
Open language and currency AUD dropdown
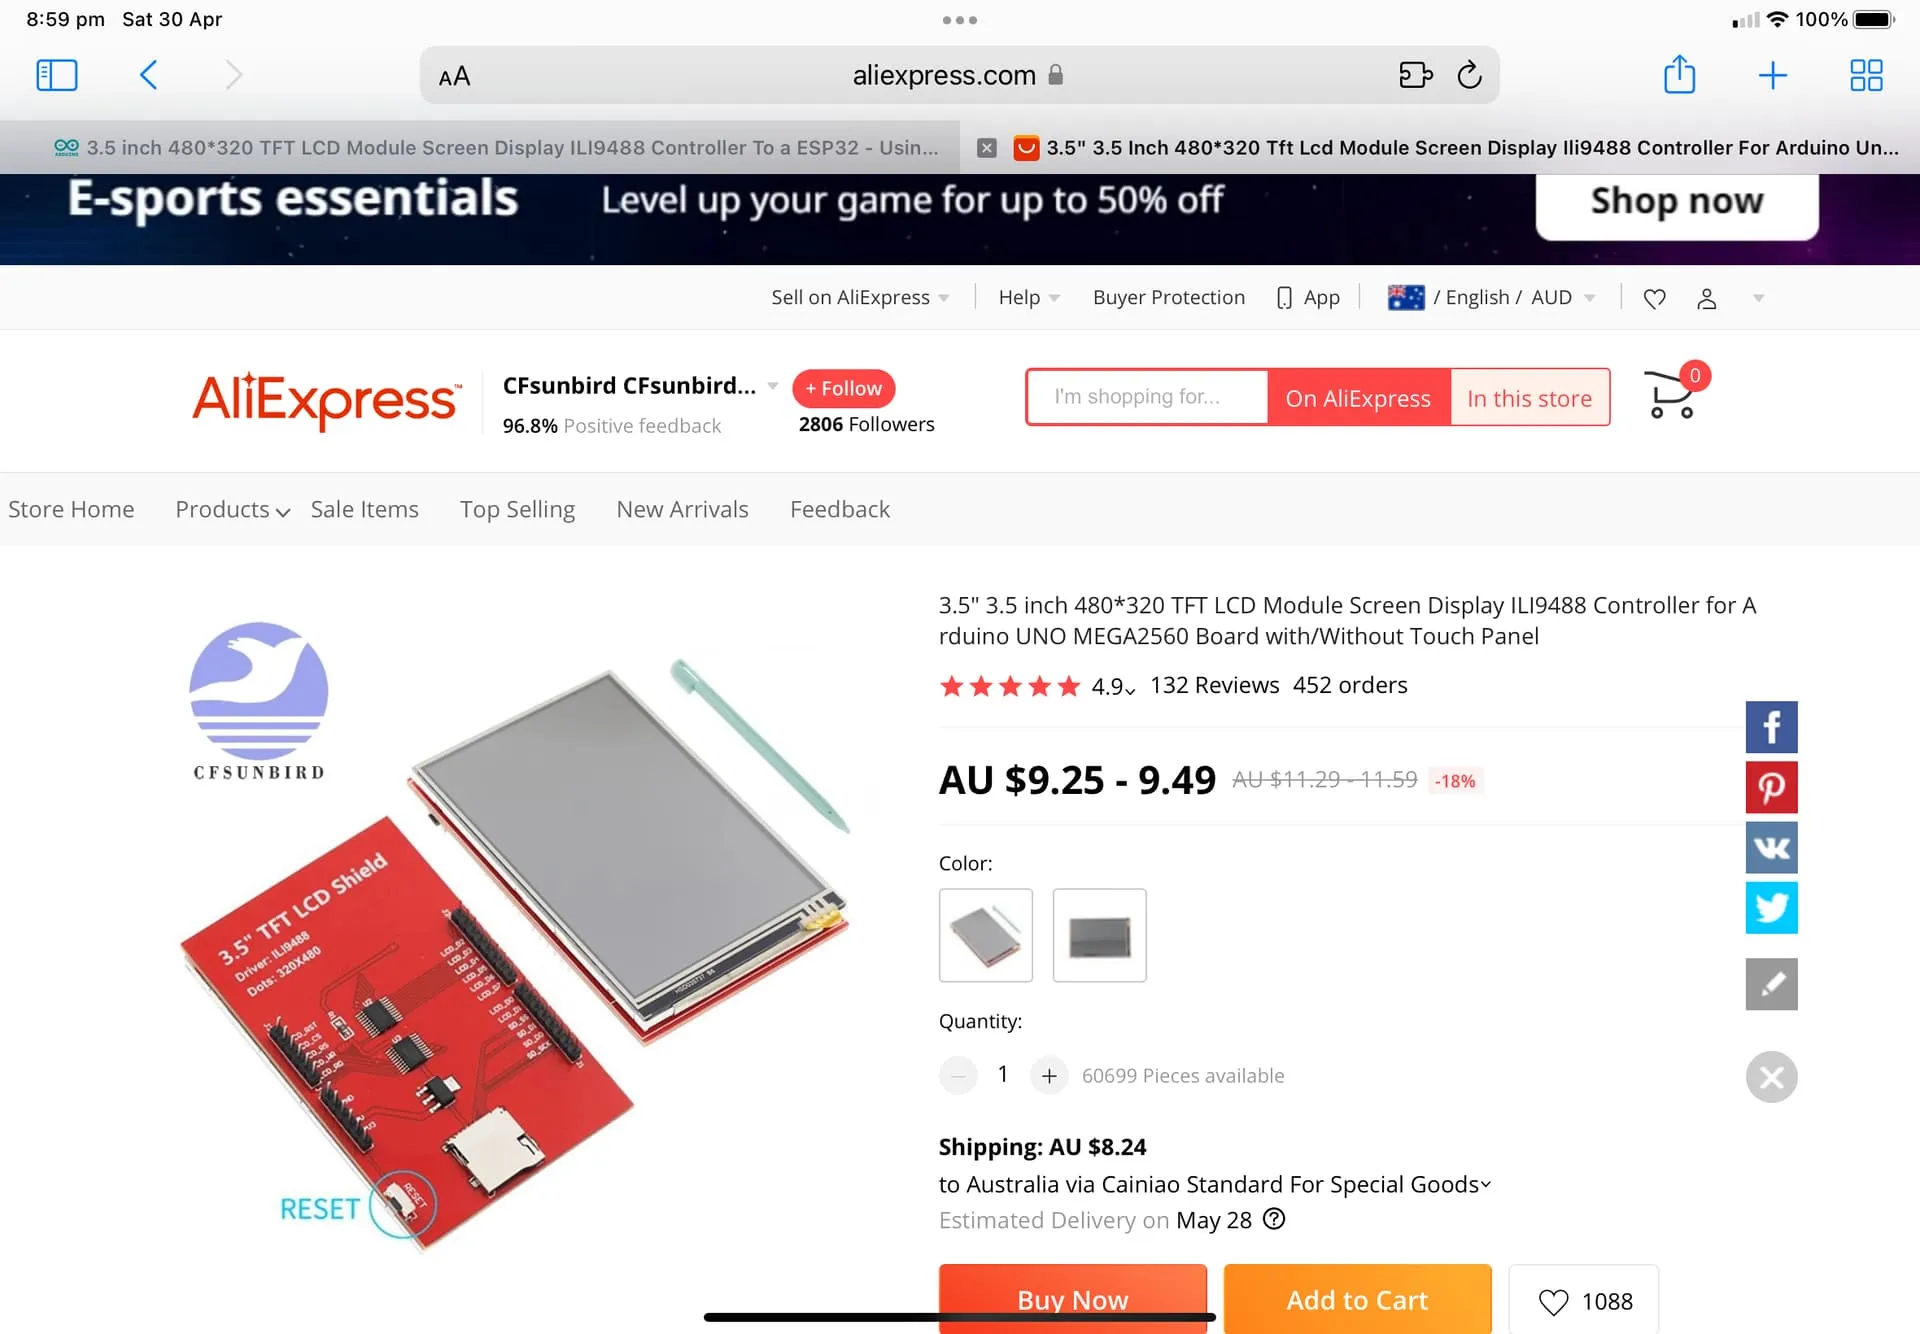(x=1491, y=298)
